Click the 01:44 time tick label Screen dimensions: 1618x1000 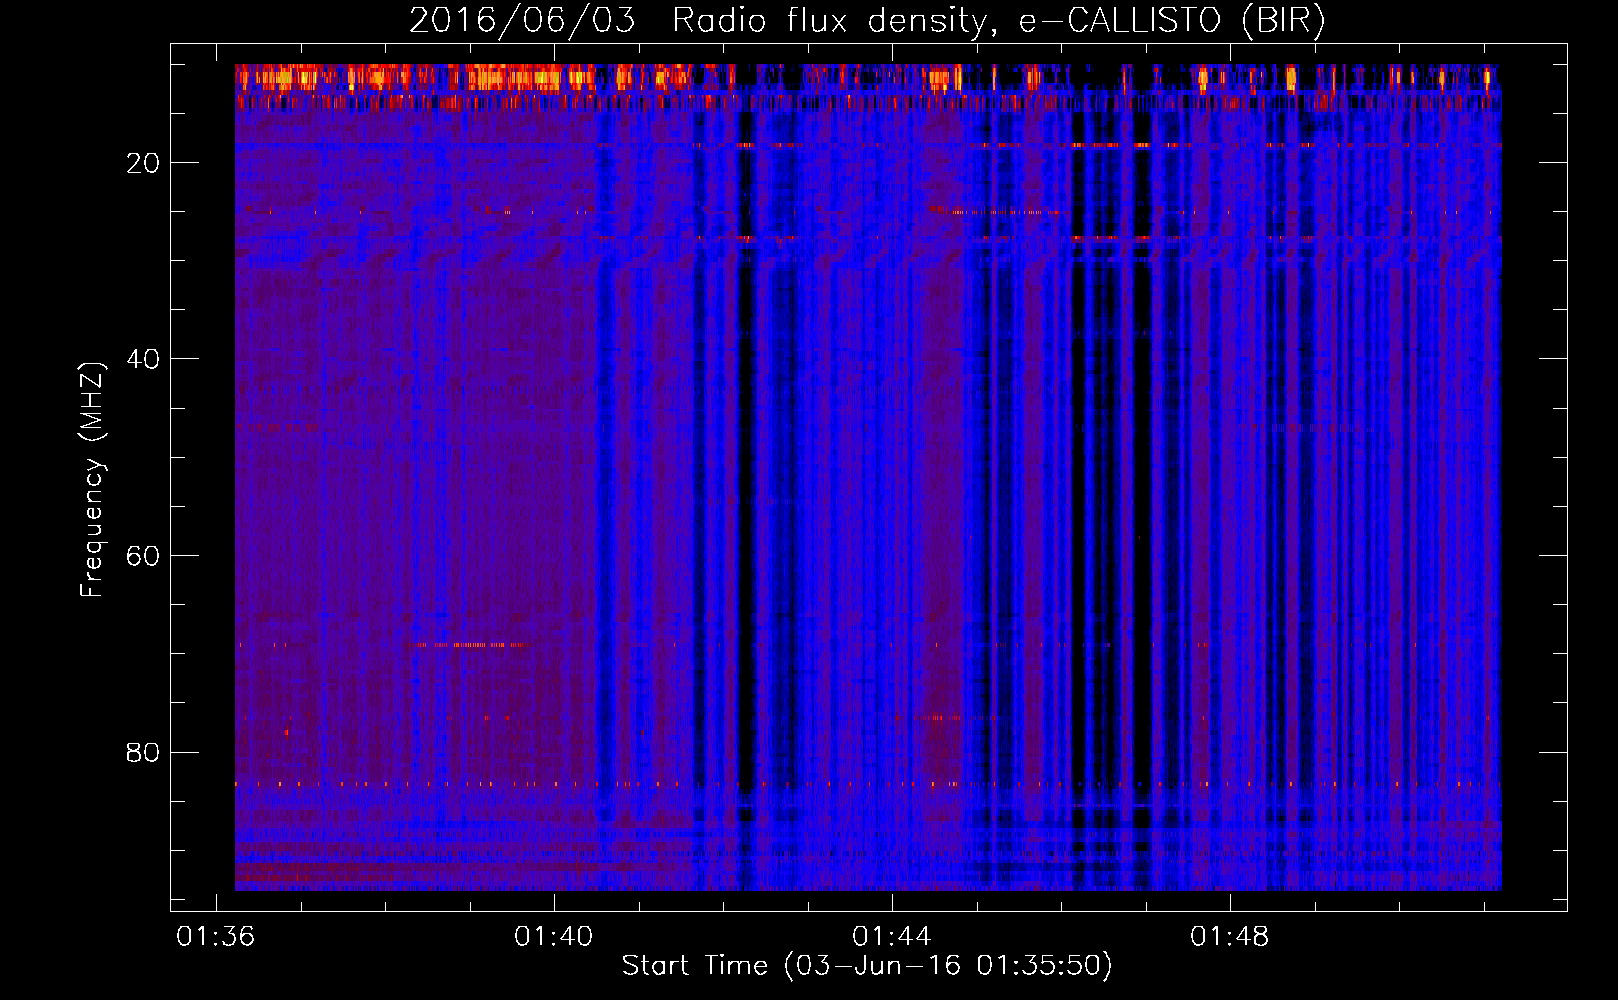(x=892, y=937)
